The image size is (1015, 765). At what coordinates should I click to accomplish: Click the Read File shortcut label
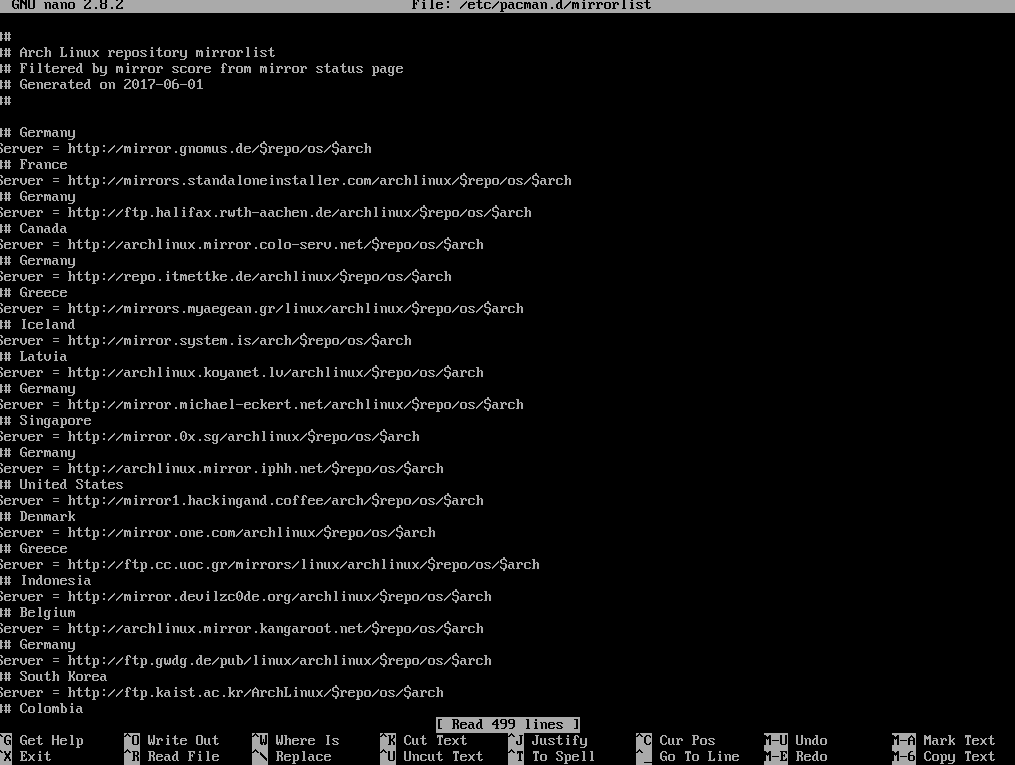[183, 757]
